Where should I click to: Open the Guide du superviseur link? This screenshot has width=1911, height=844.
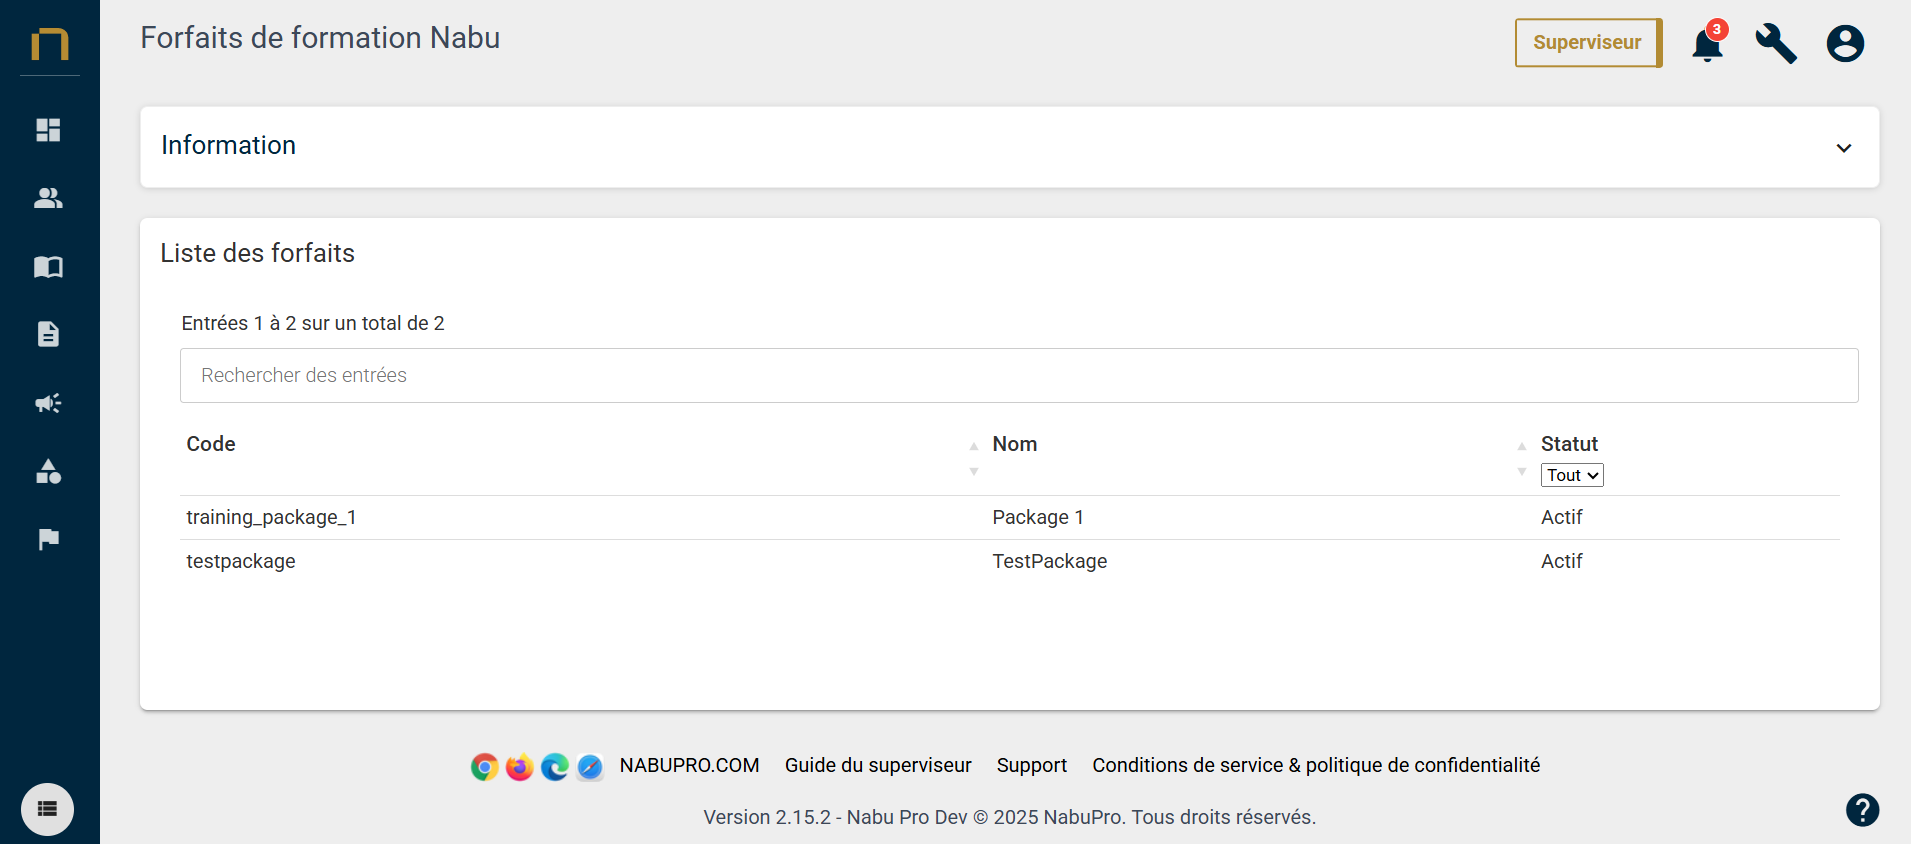coord(878,765)
